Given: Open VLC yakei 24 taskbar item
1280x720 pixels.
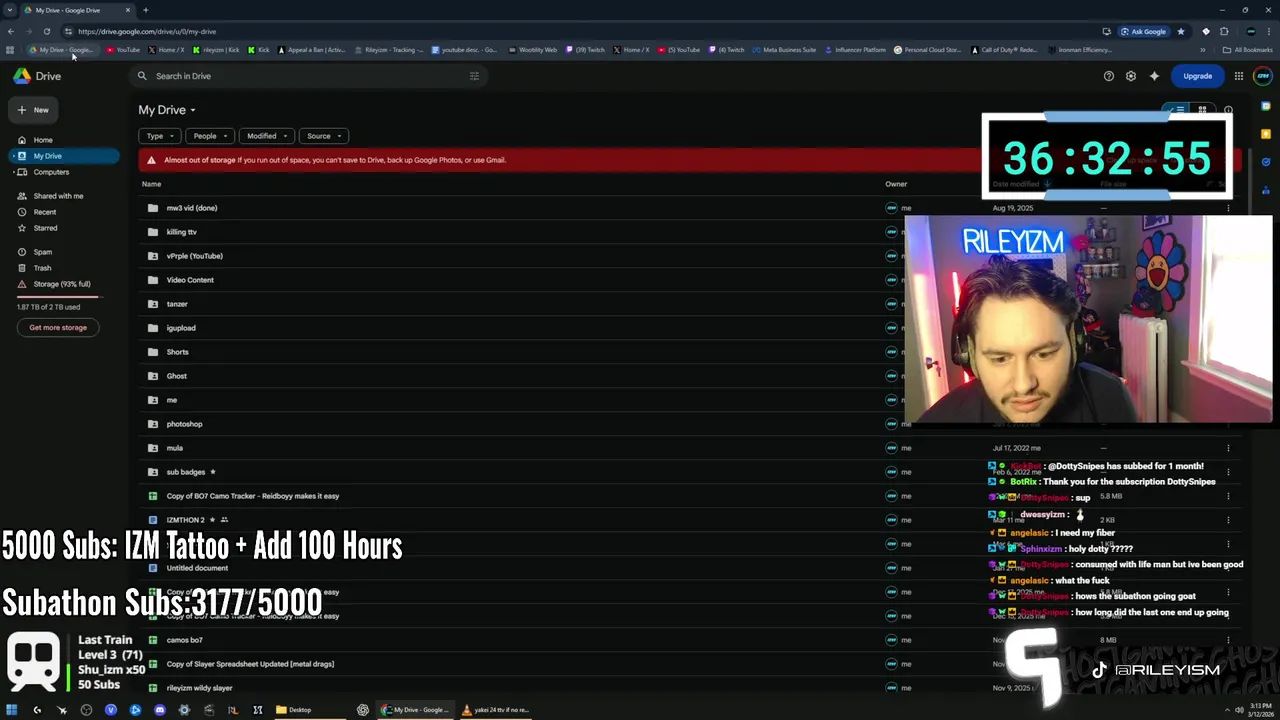Looking at the screenshot, I should coord(496,710).
